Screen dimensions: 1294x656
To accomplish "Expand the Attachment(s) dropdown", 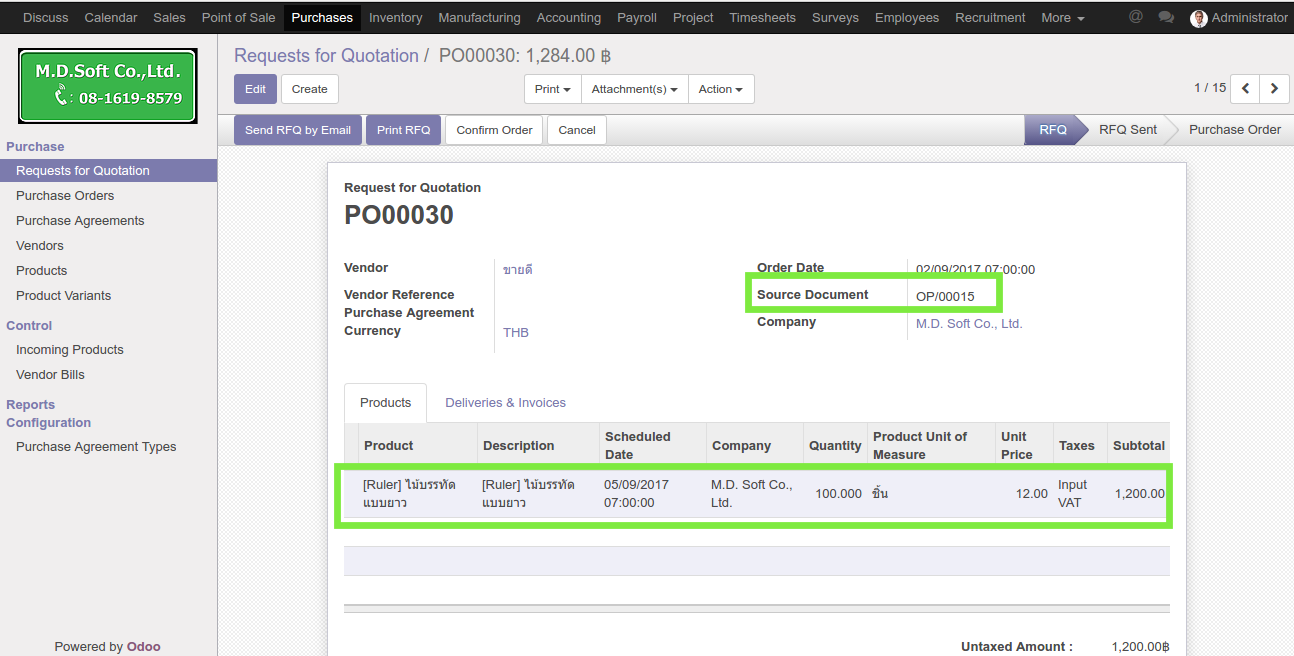I will click(634, 89).
